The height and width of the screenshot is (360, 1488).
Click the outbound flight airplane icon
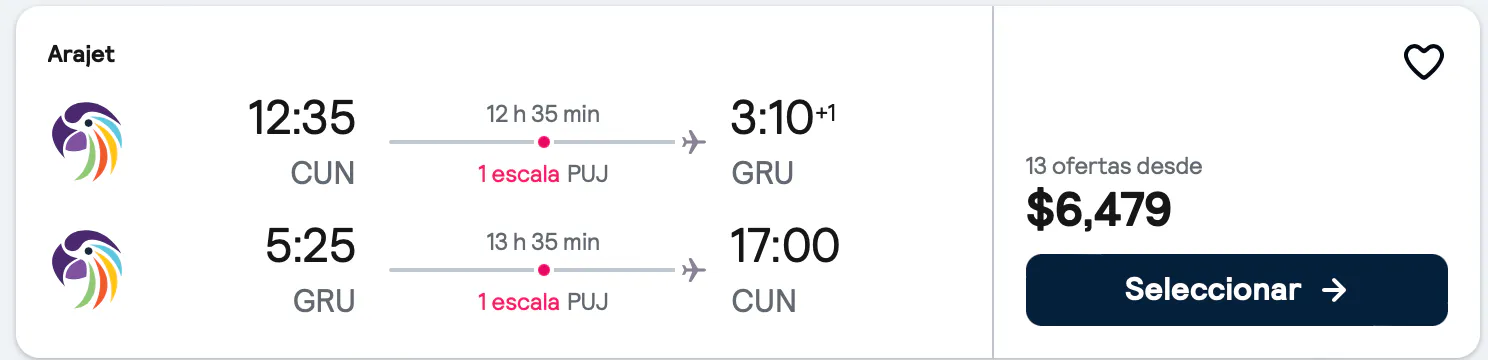click(x=693, y=142)
